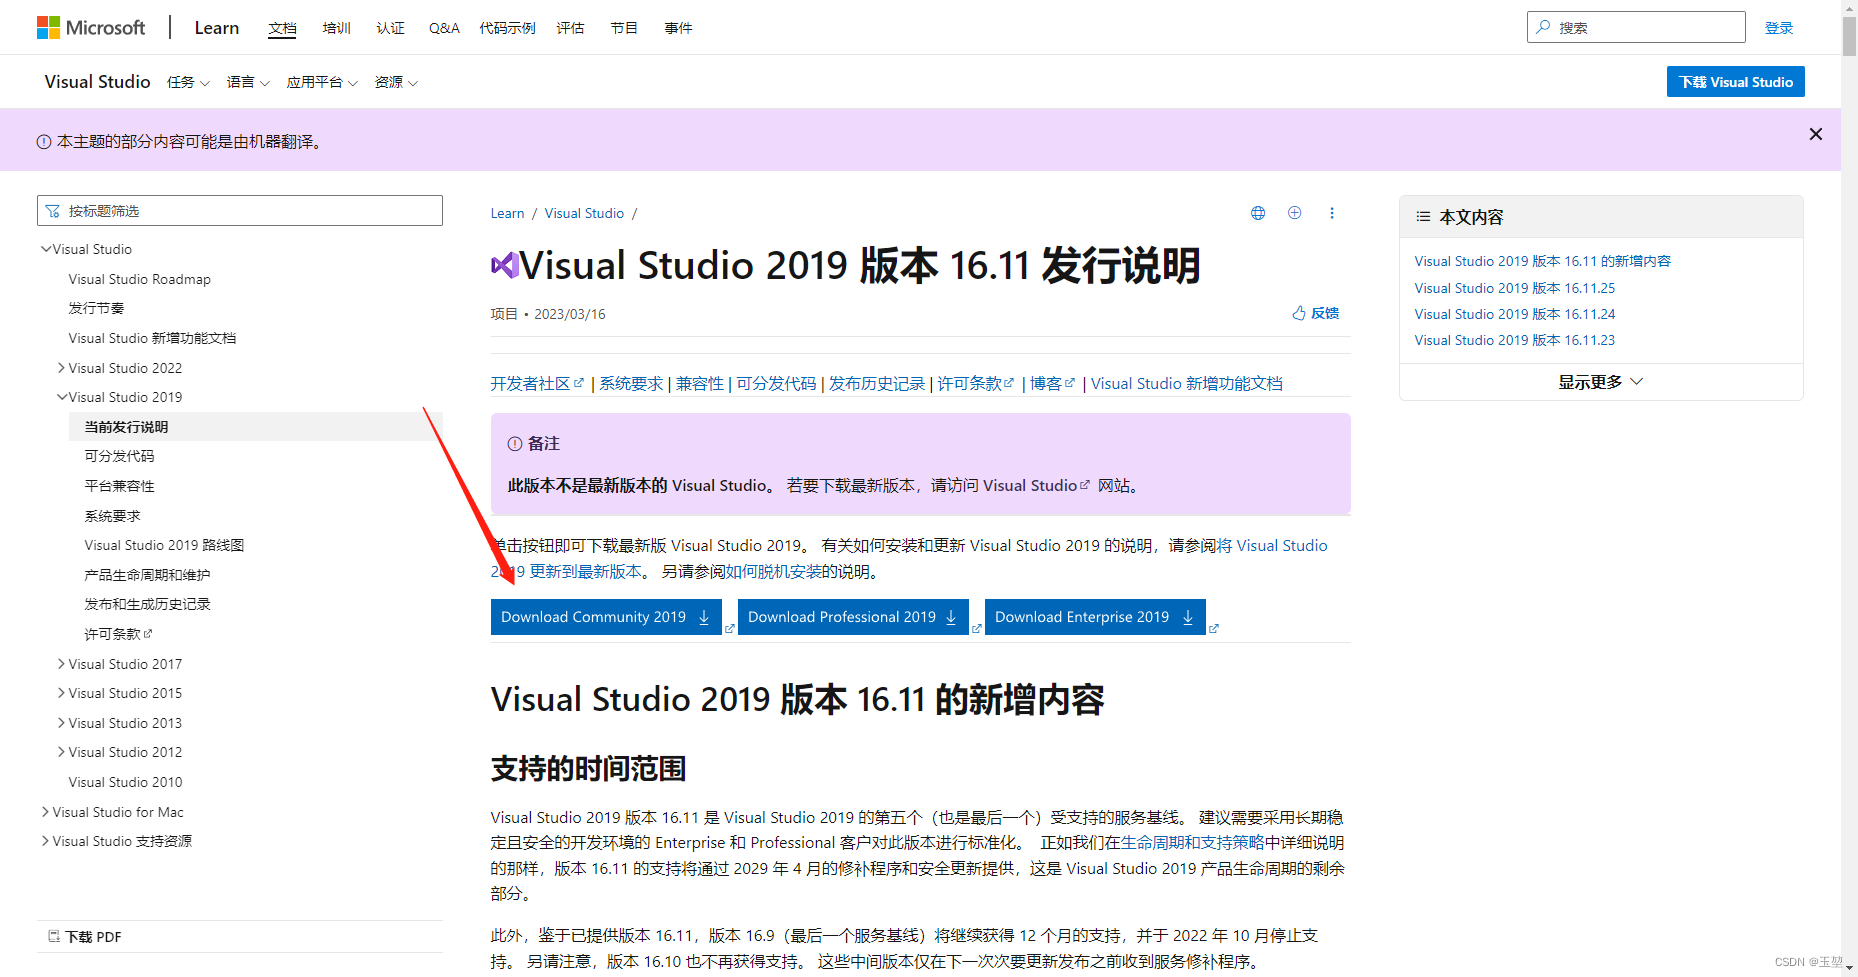Dismiss the machine translation notice banner

tap(1815, 133)
